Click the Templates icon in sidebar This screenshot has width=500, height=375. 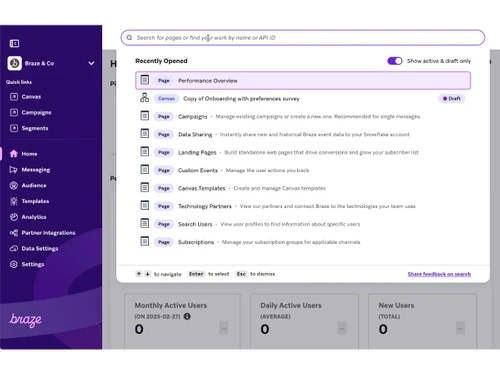14,201
